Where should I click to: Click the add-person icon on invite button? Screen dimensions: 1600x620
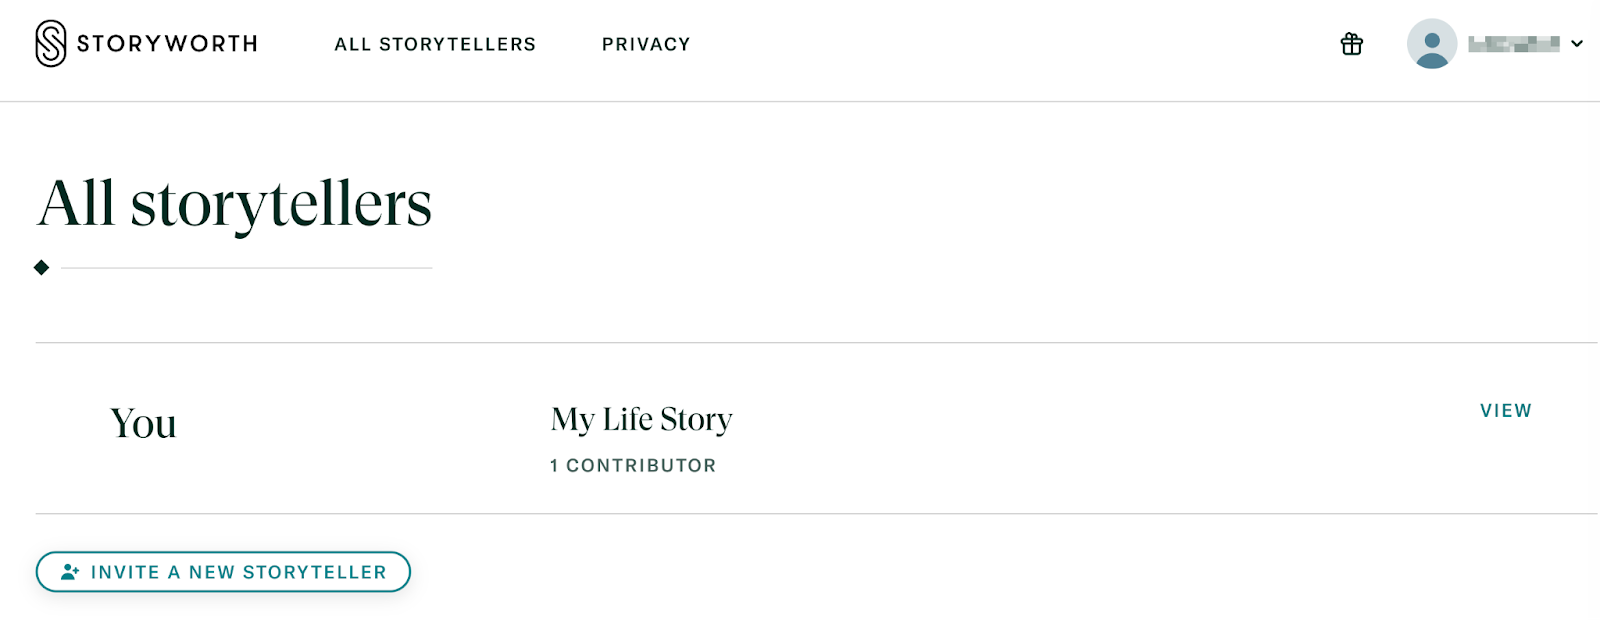70,572
